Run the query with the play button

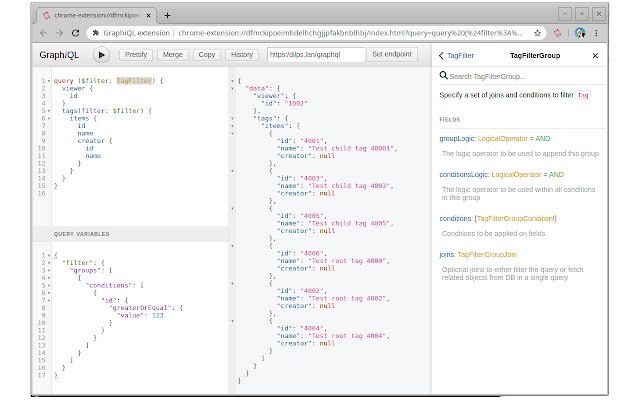click(101, 55)
